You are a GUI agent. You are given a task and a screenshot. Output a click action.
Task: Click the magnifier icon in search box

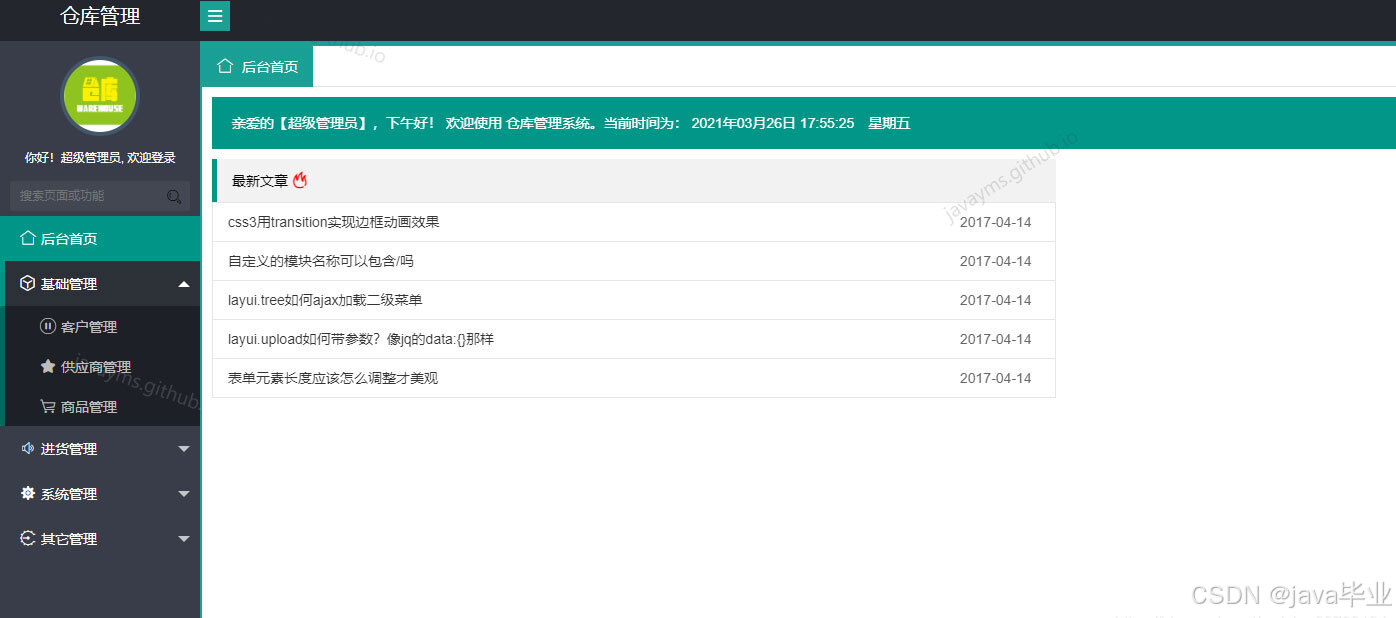176,196
